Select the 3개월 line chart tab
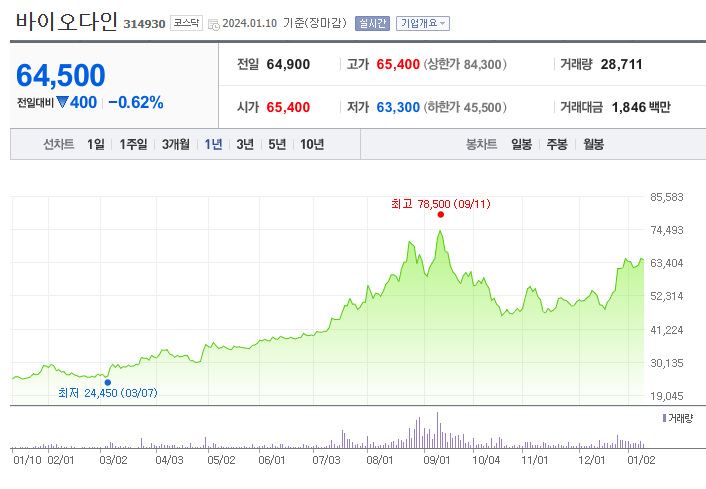This screenshot has width=706, height=489. click(x=176, y=144)
